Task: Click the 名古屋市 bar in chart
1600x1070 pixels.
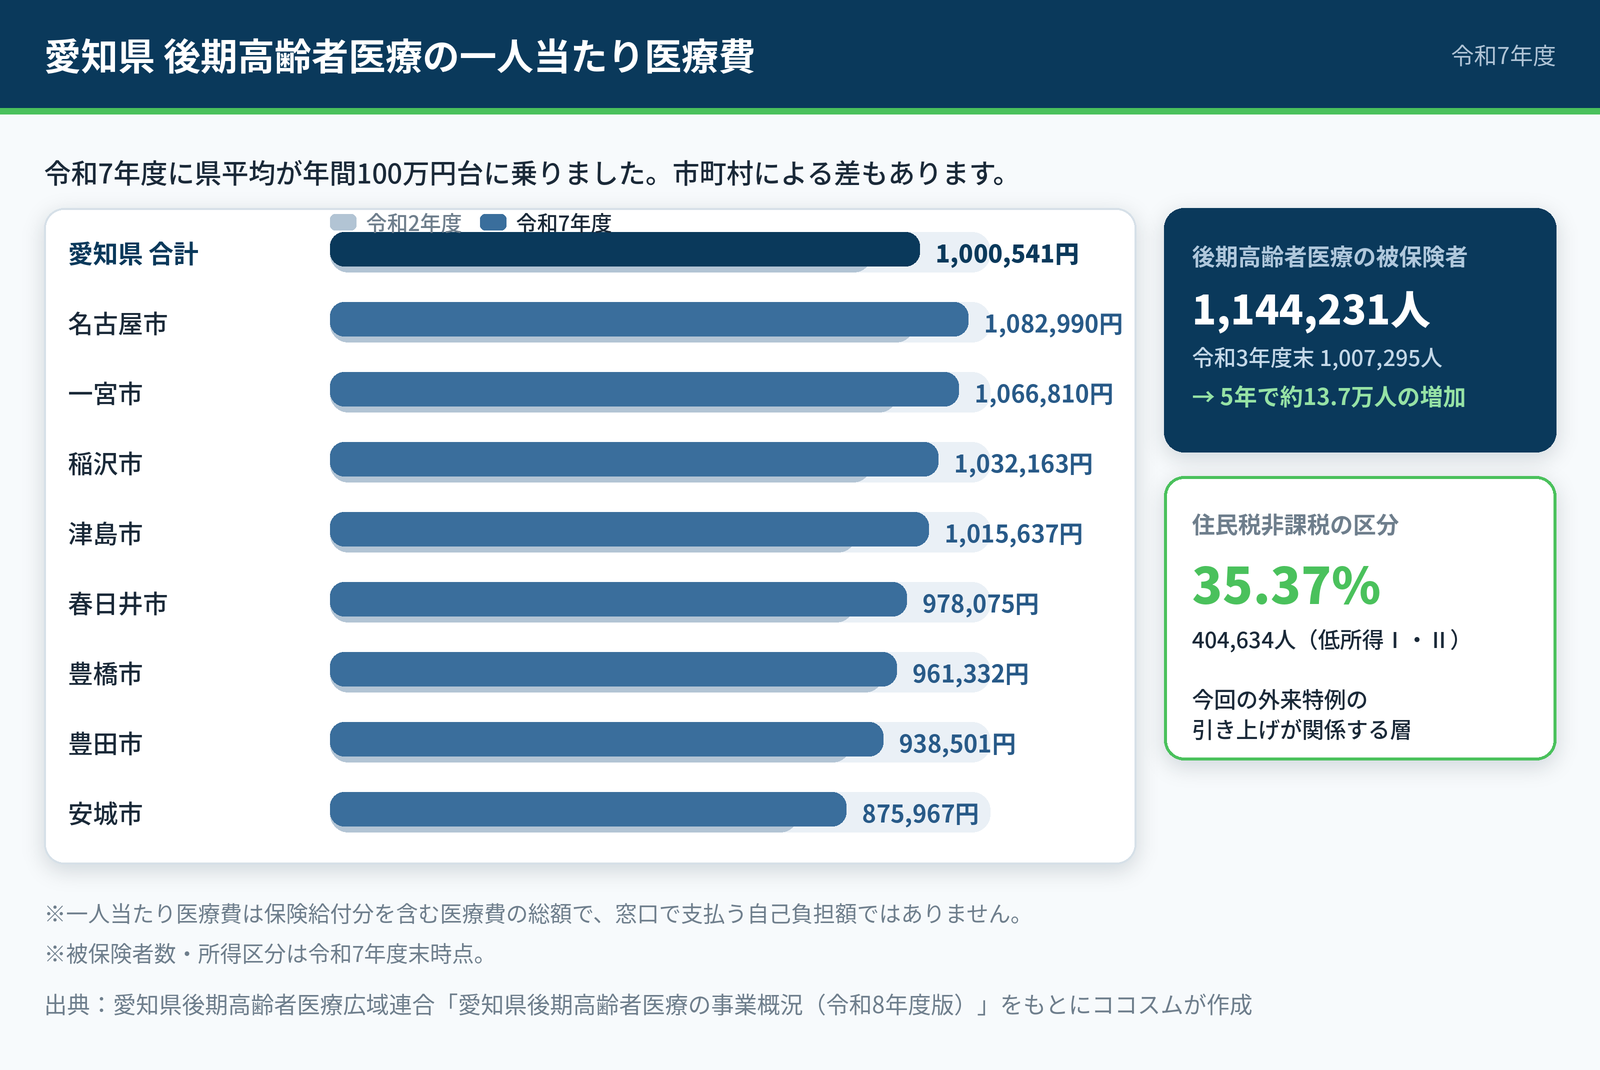Action: (x=649, y=320)
